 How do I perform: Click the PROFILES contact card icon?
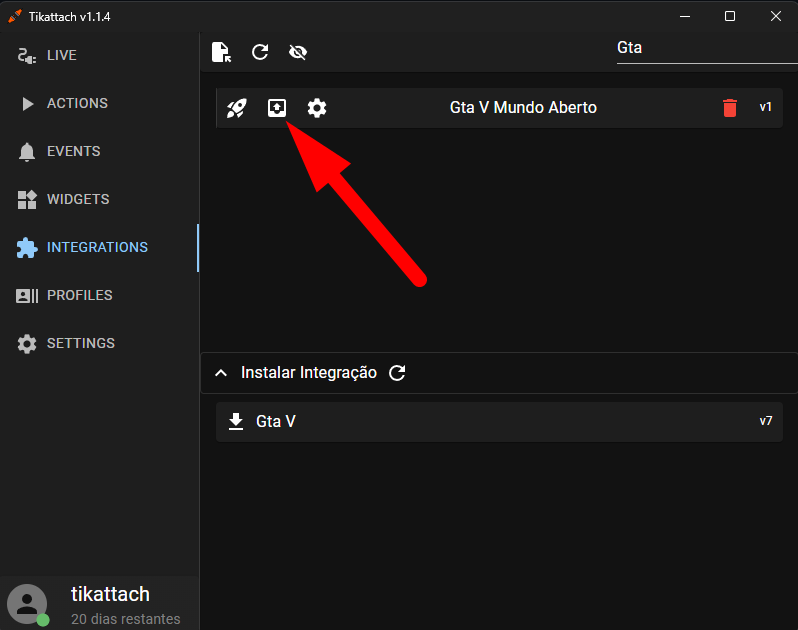(x=27, y=296)
